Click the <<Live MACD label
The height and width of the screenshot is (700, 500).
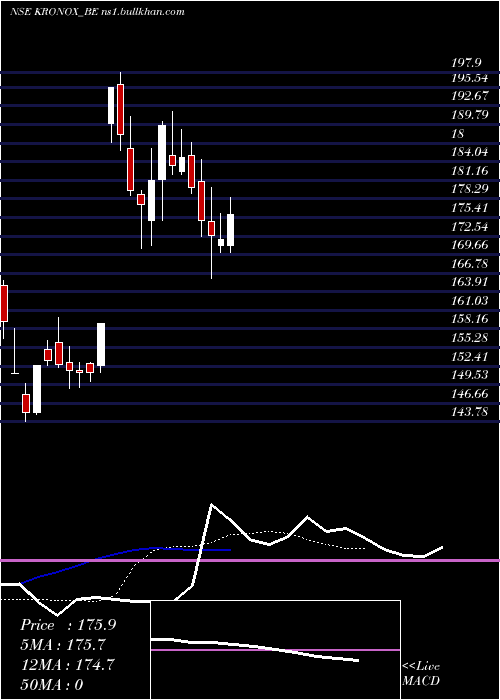[x=421, y=674]
